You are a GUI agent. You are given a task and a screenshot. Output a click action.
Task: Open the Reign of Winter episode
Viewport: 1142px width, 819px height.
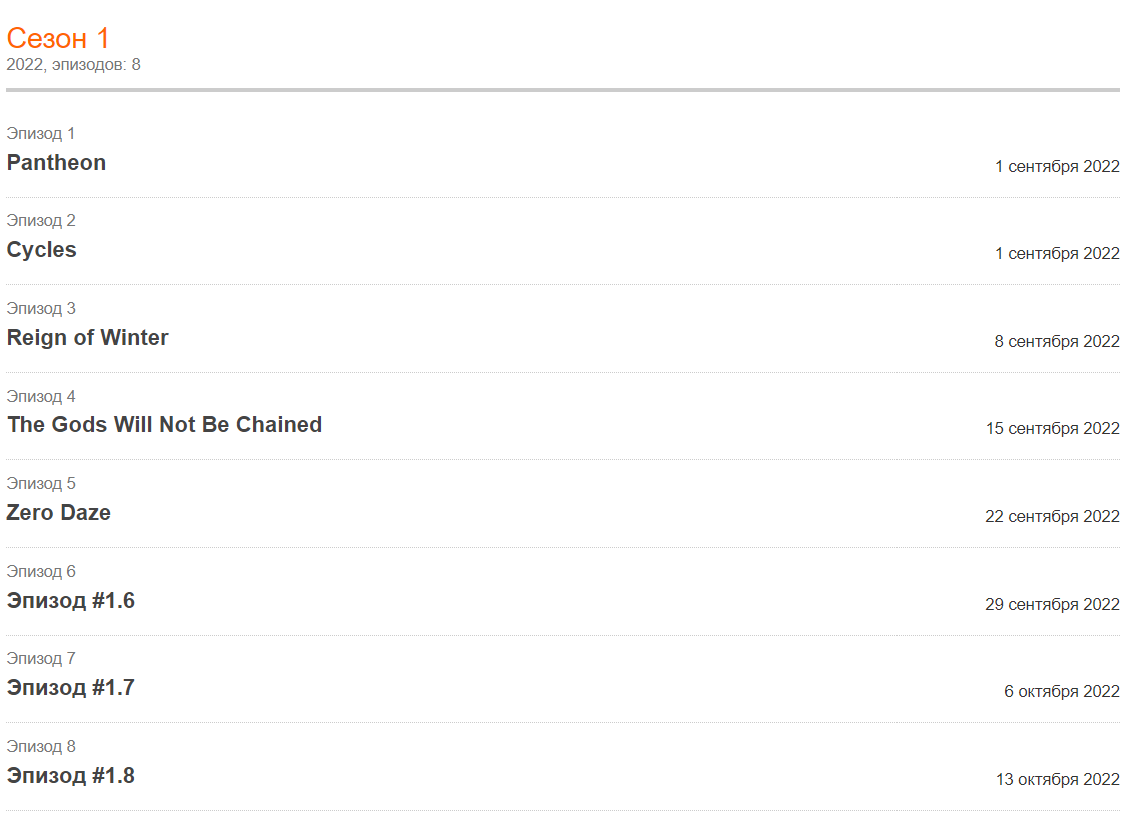click(88, 338)
